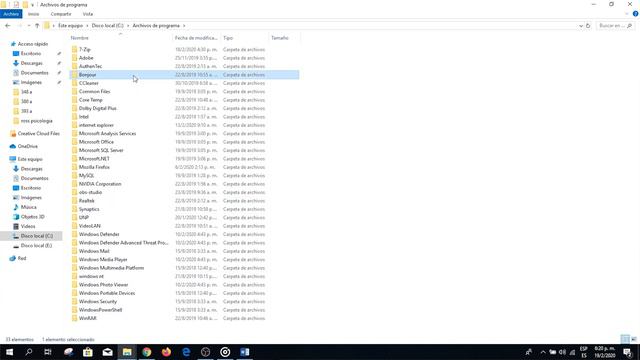Image resolution: width=640 pixels, height=360 pixels.
Task: Launch Firefox from taskbar
Action: (166, 352)
